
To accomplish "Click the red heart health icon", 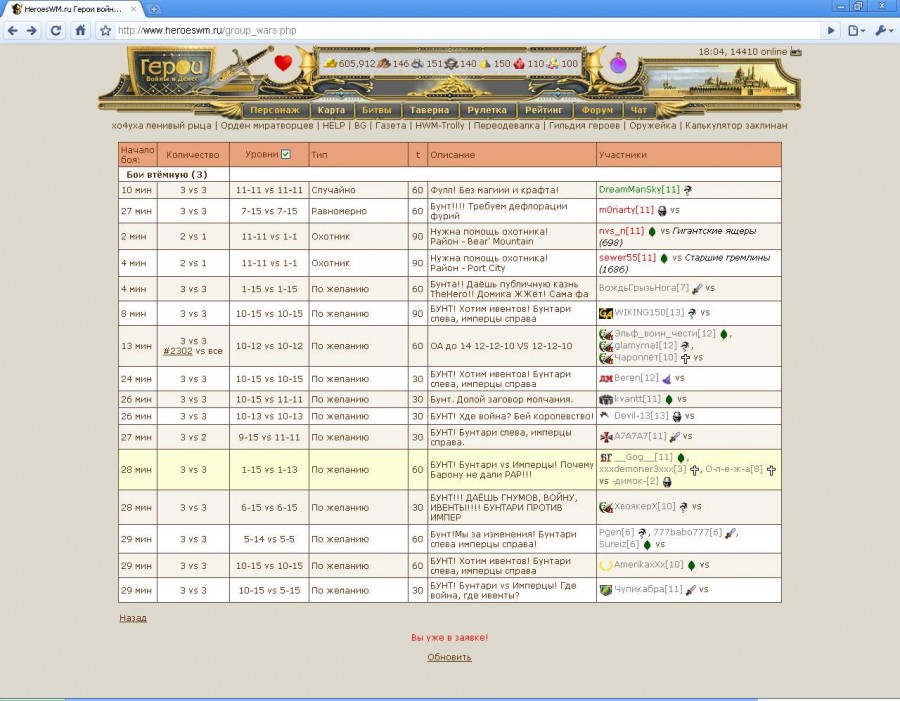I will tap(283, 63).
